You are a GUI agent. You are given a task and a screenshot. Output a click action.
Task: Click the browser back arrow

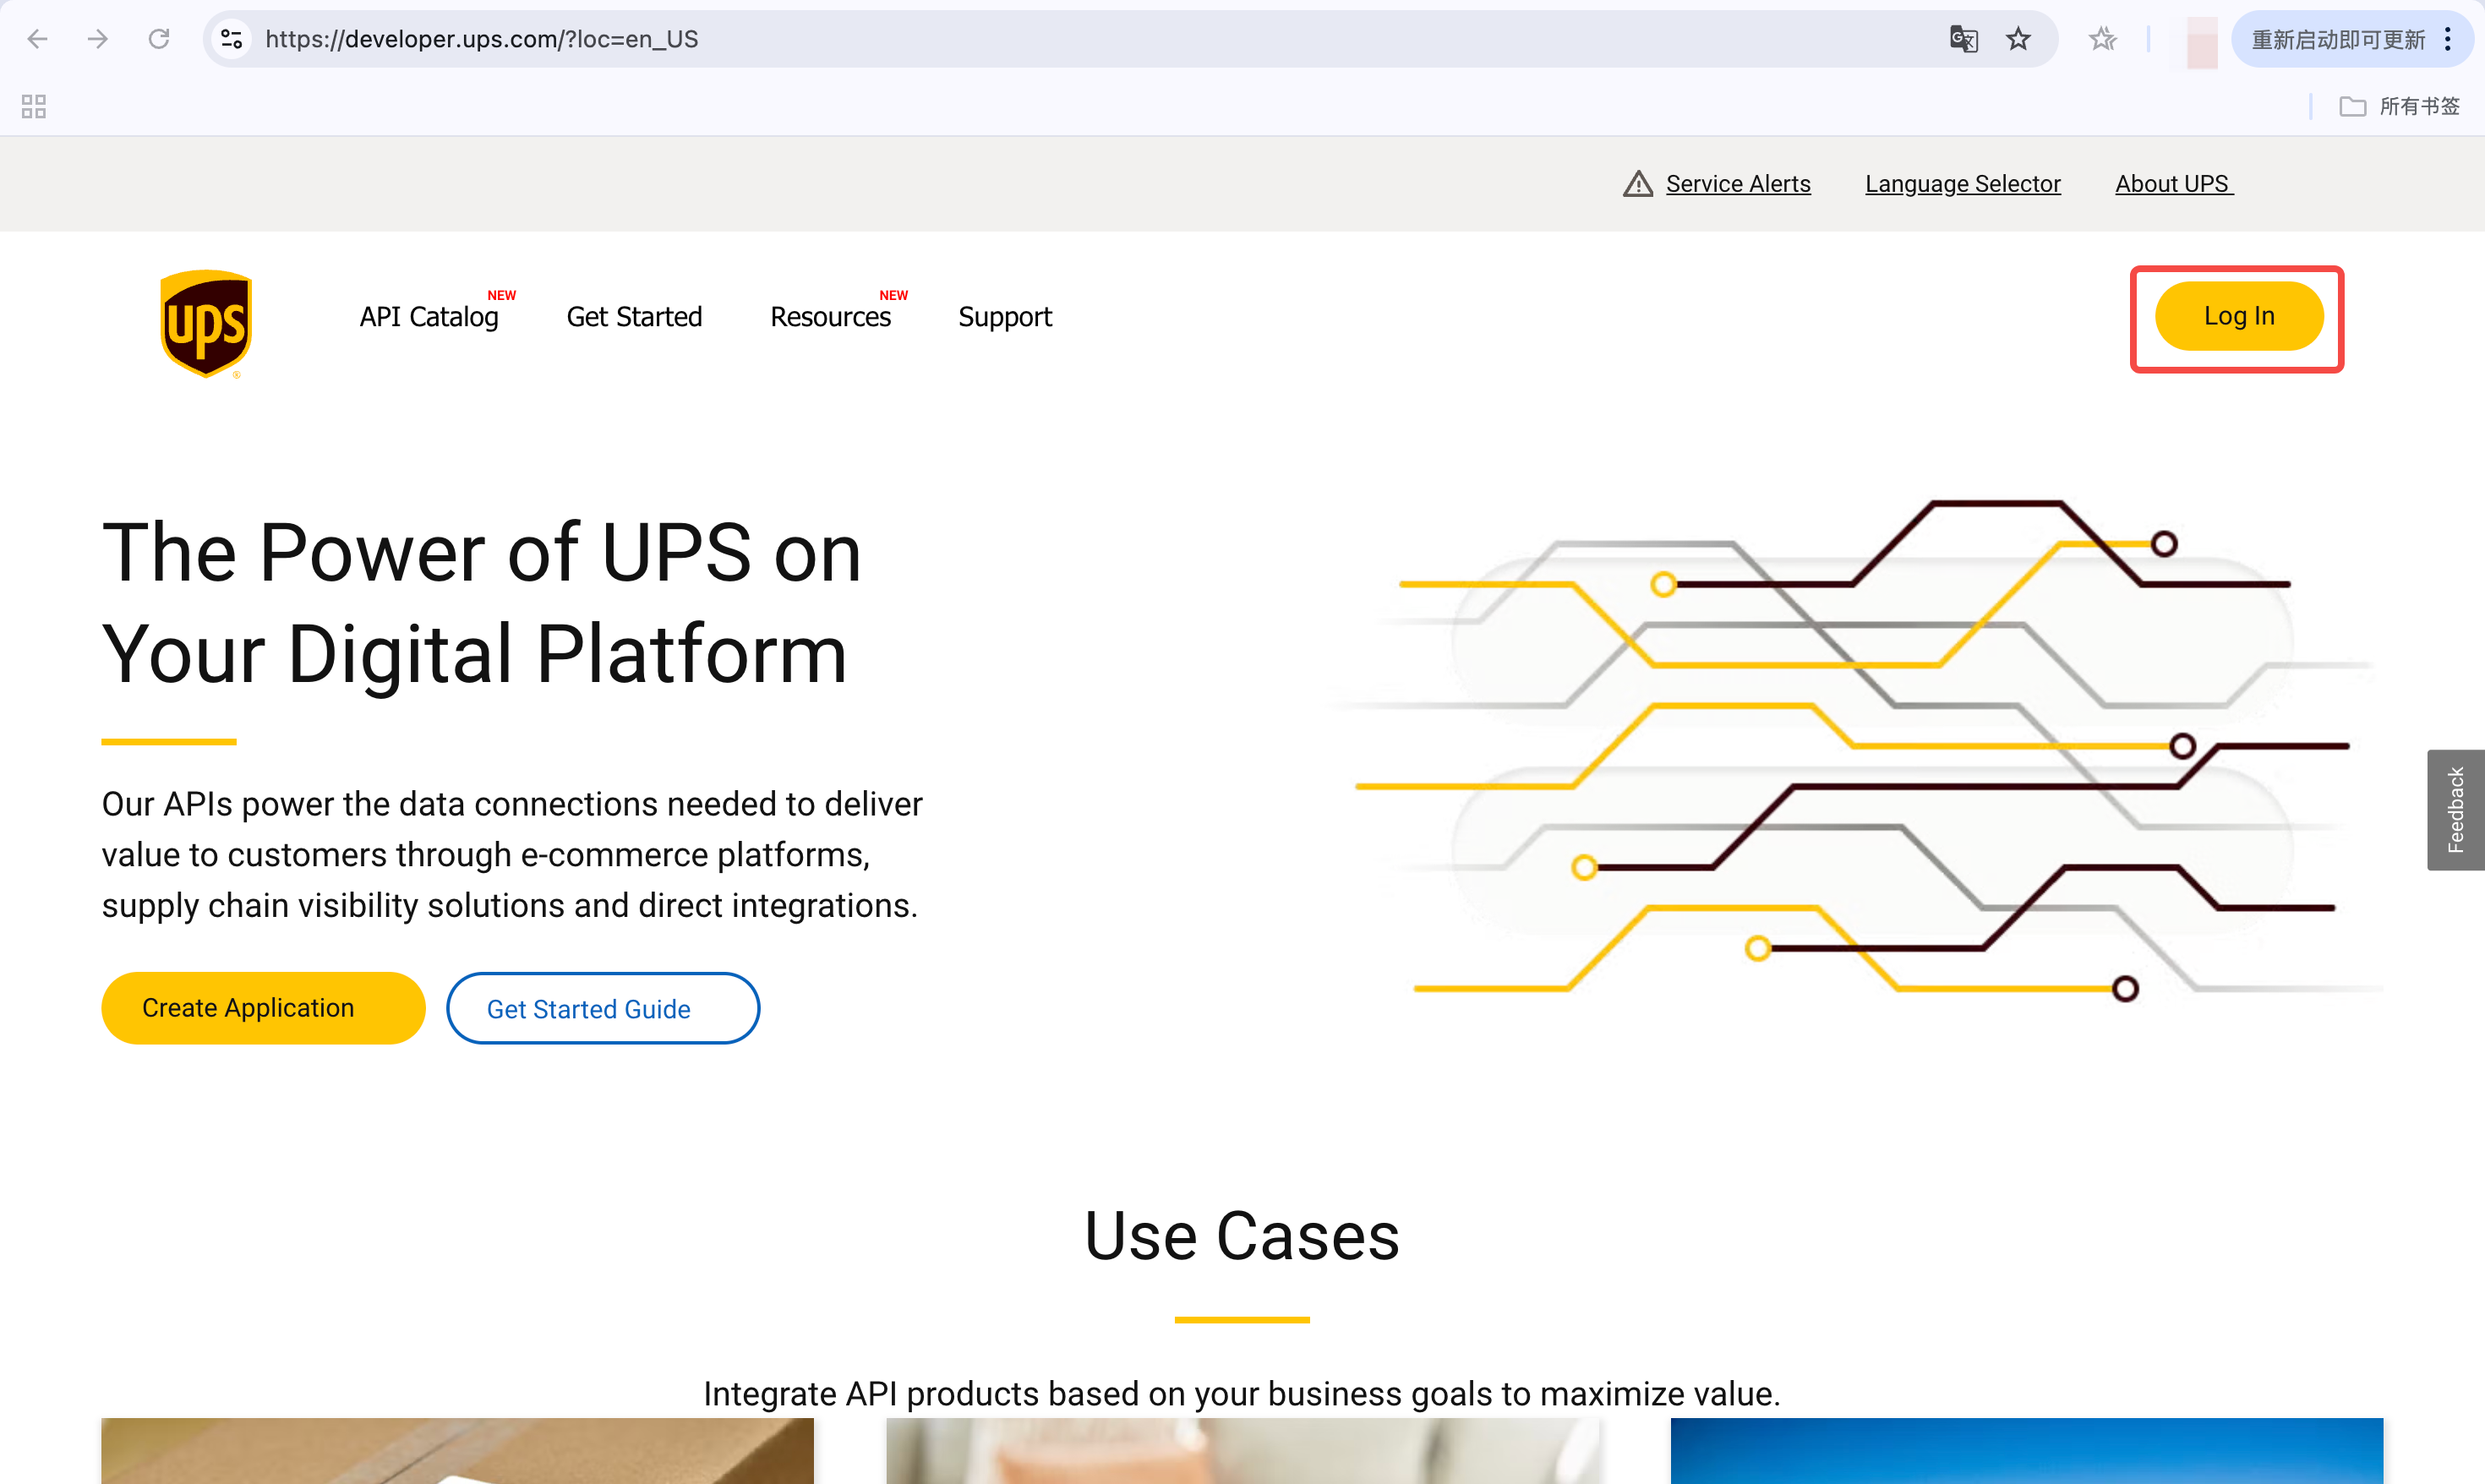[38, 39]
